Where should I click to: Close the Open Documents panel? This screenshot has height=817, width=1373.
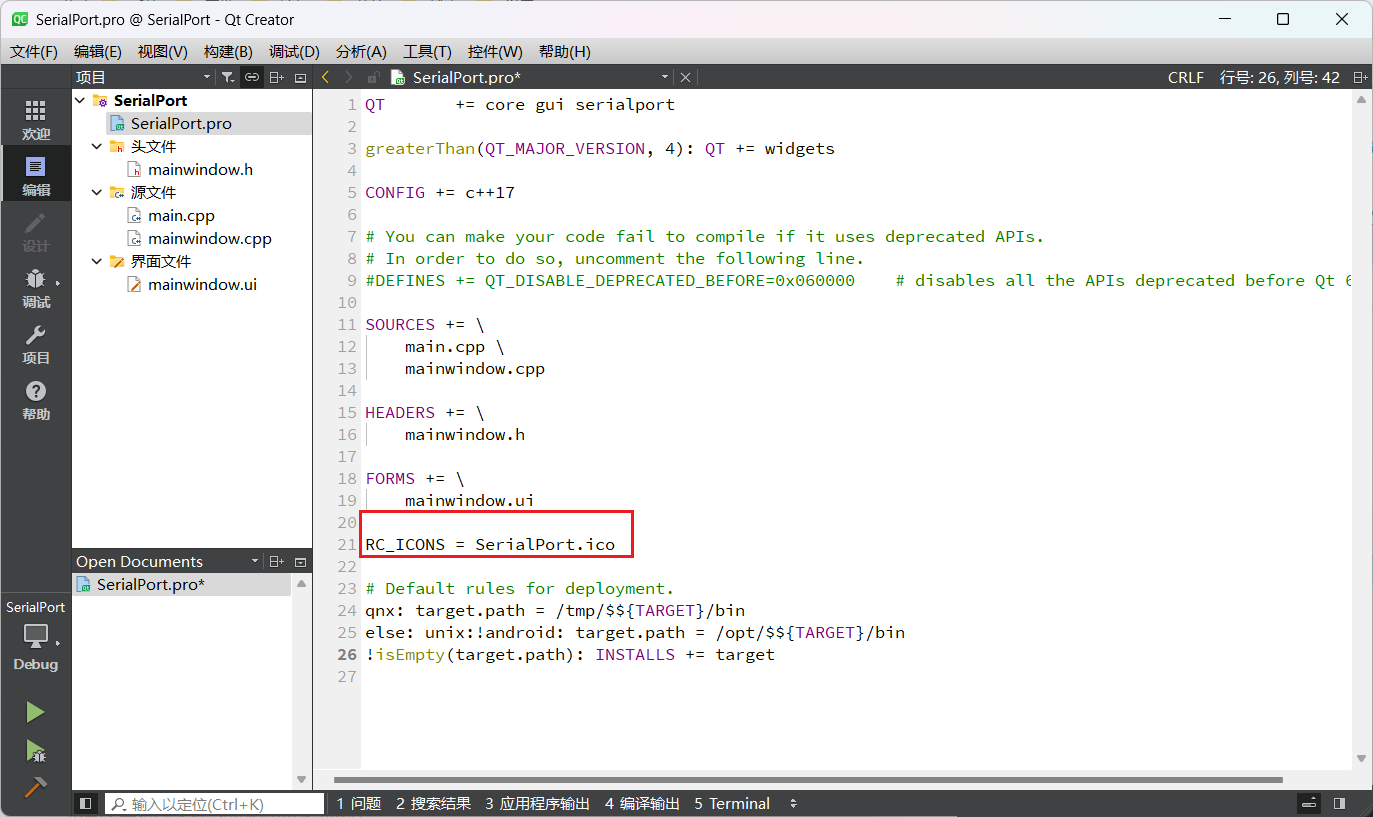tap(300, 561)
